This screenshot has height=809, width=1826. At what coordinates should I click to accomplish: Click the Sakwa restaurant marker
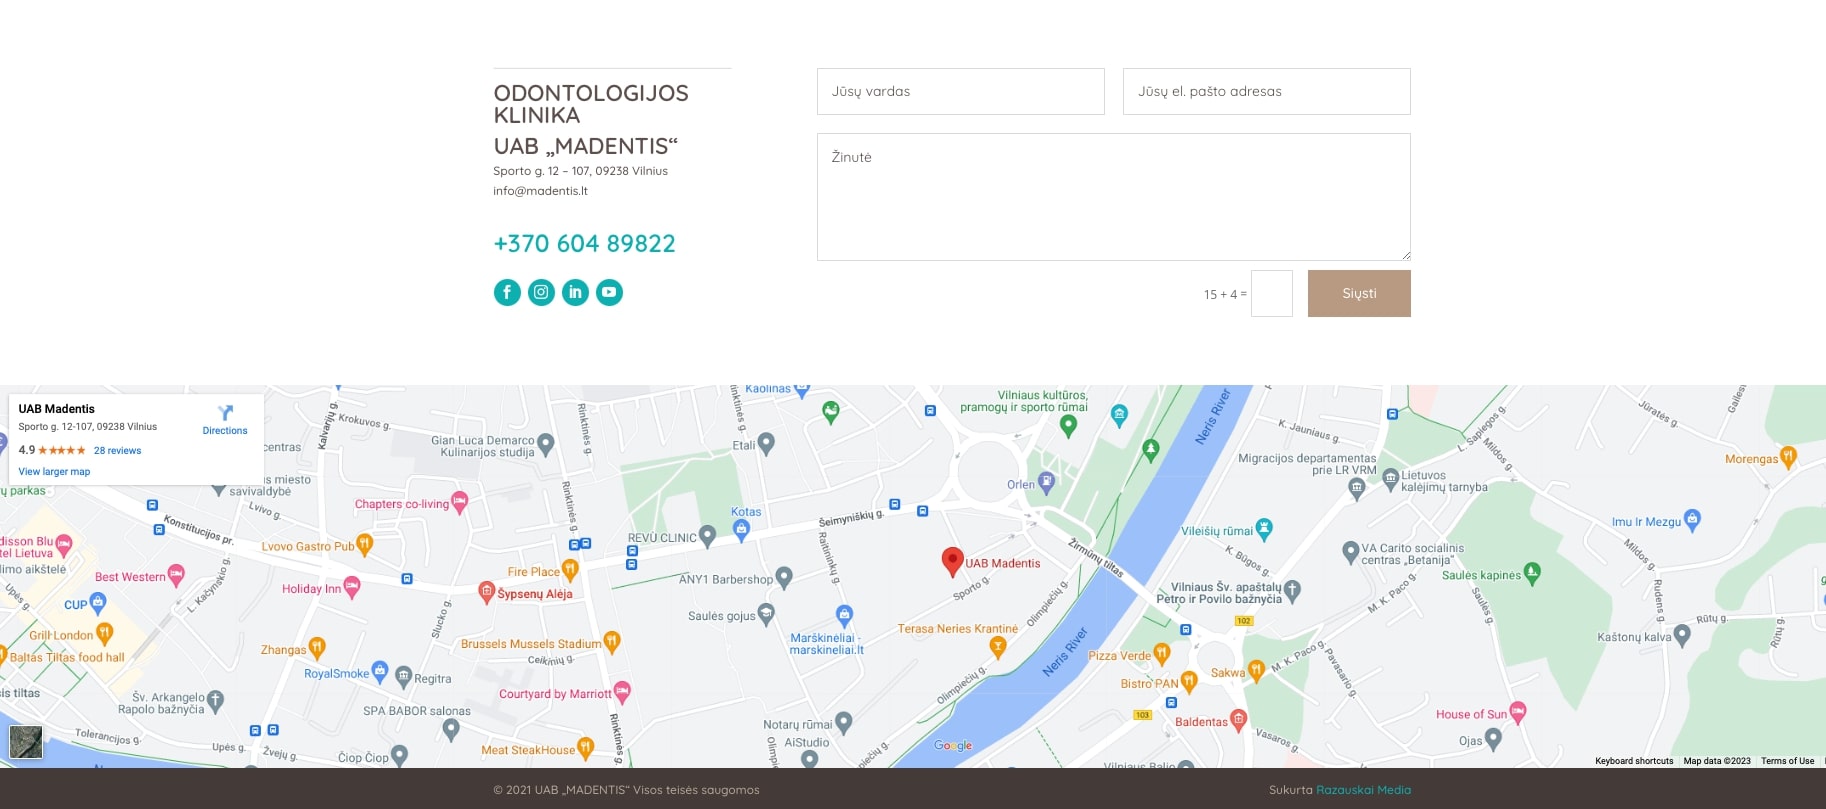coord(1256,671)
